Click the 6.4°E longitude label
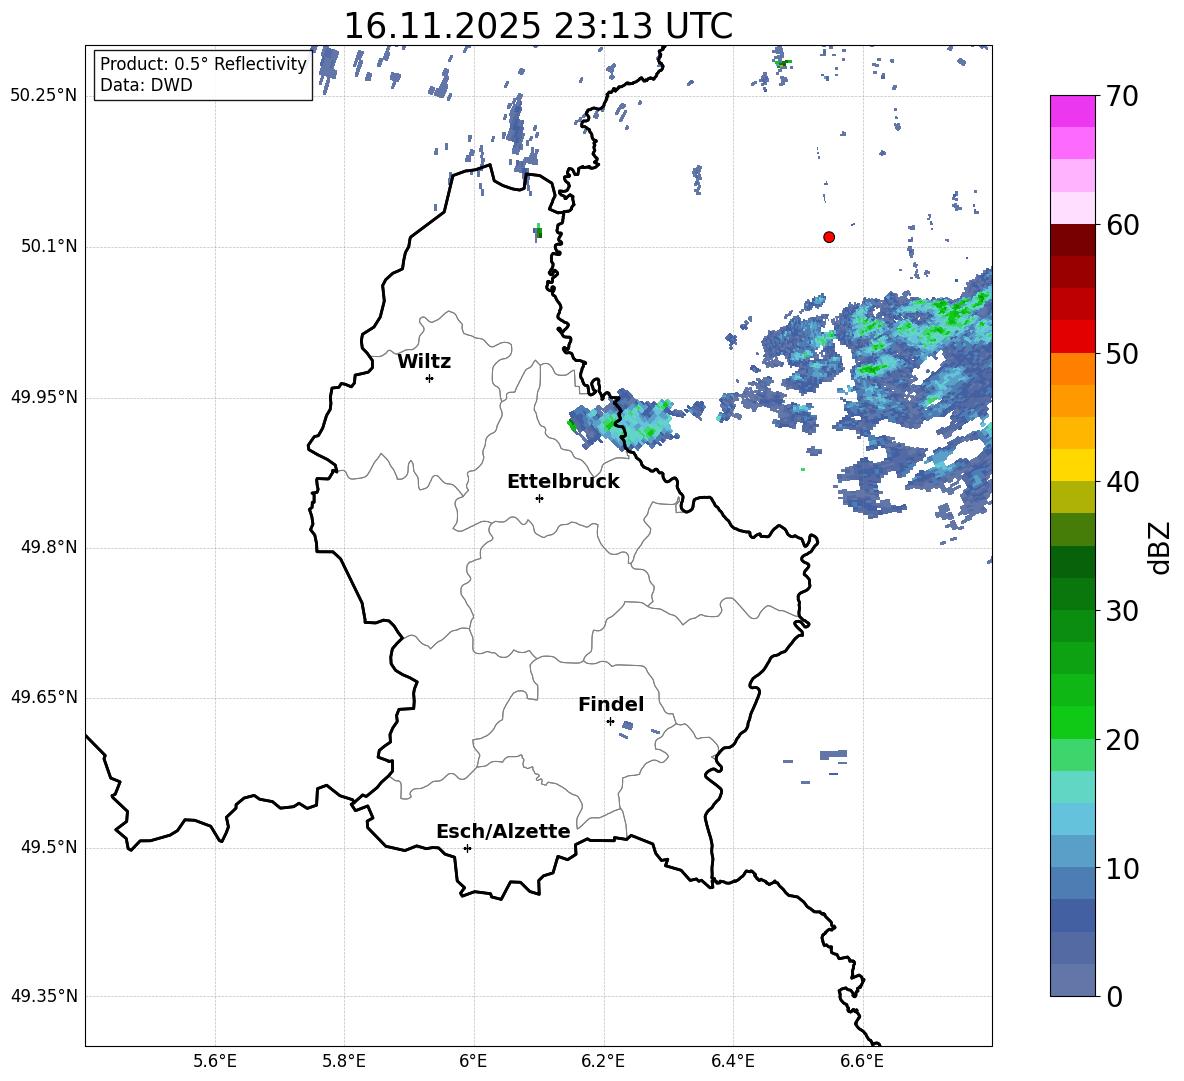1184x1081 pixels. click(x=733, y=1061)
